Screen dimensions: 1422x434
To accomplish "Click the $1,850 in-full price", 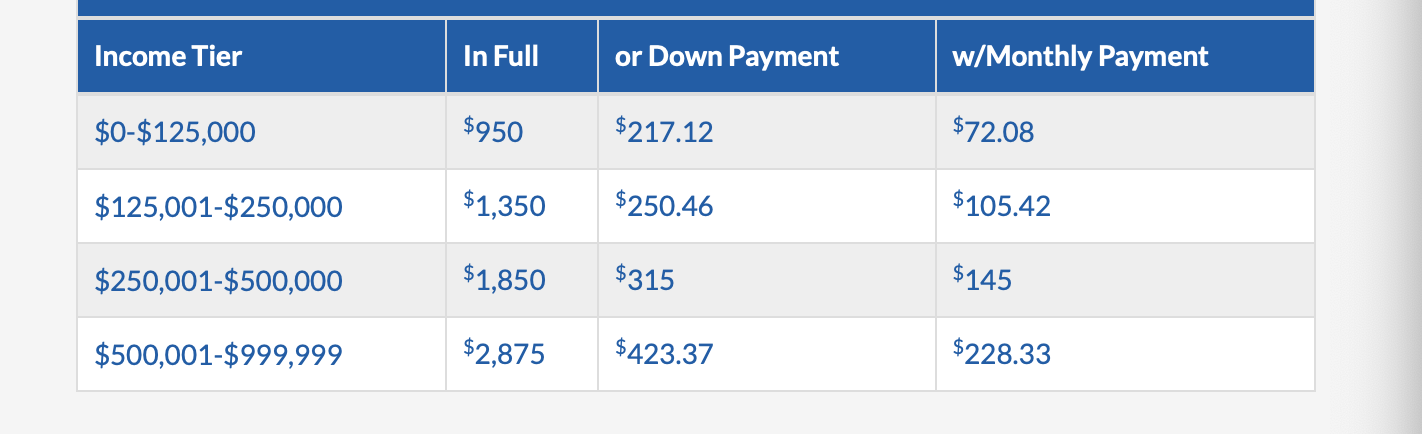I will [504, 279].
